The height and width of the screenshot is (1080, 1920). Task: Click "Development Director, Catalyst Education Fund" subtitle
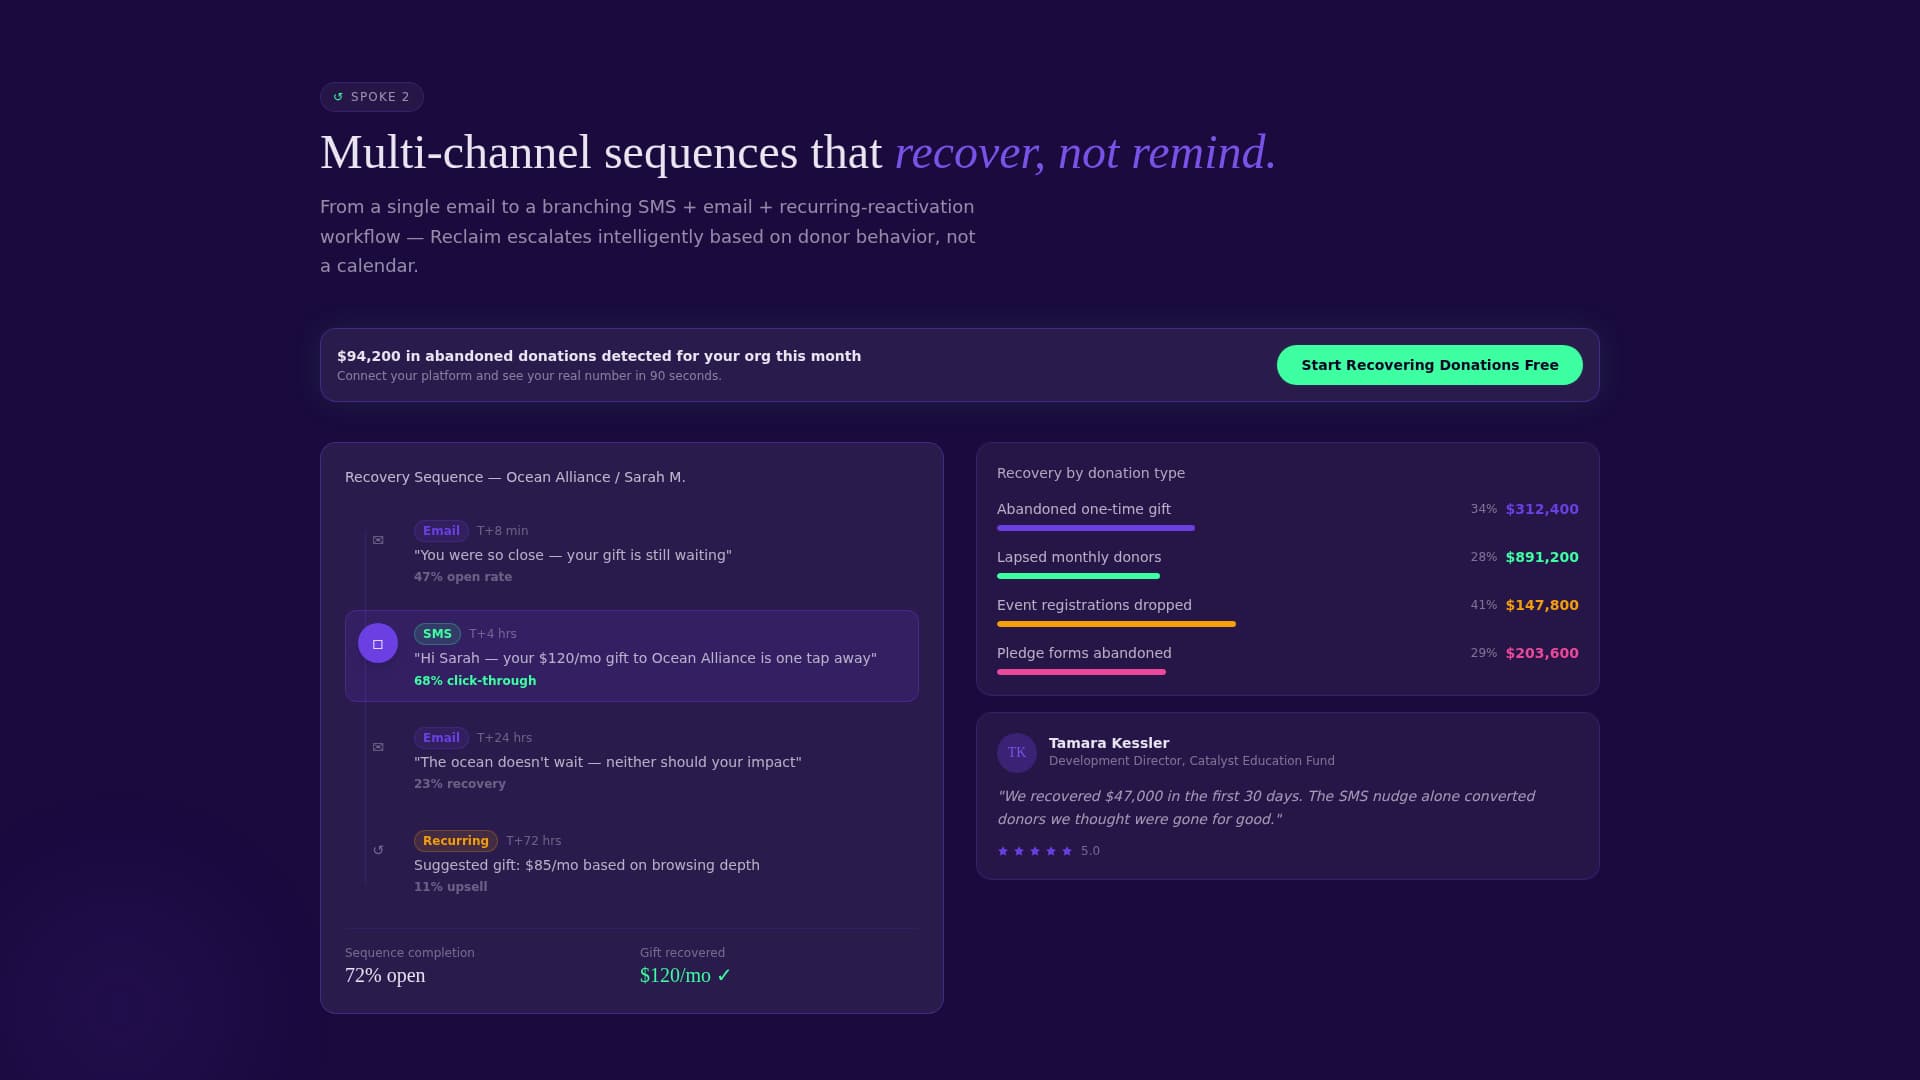click(1192, 761)
